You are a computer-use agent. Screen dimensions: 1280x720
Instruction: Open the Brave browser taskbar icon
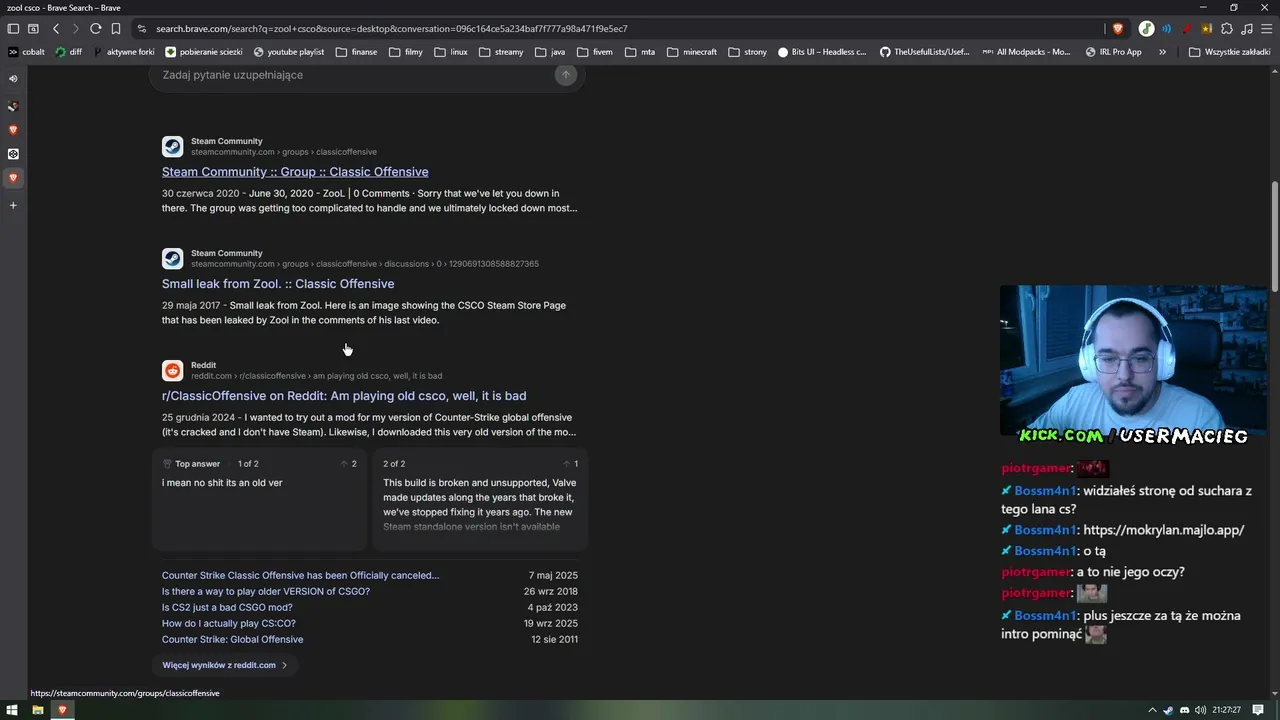click(62, 710)
